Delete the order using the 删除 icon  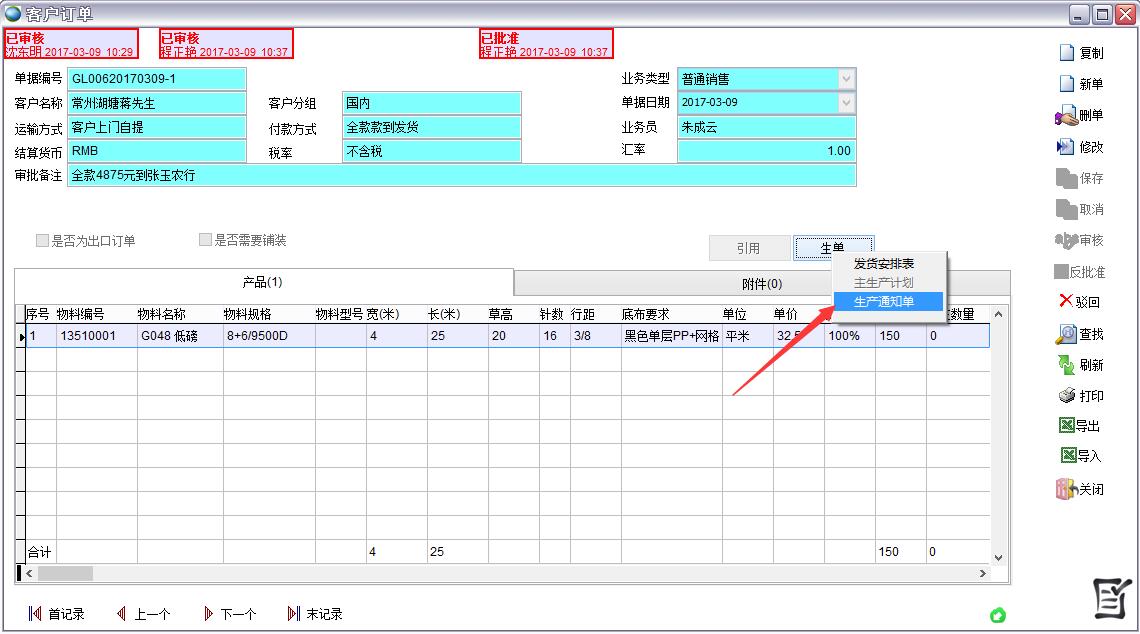1085,113
